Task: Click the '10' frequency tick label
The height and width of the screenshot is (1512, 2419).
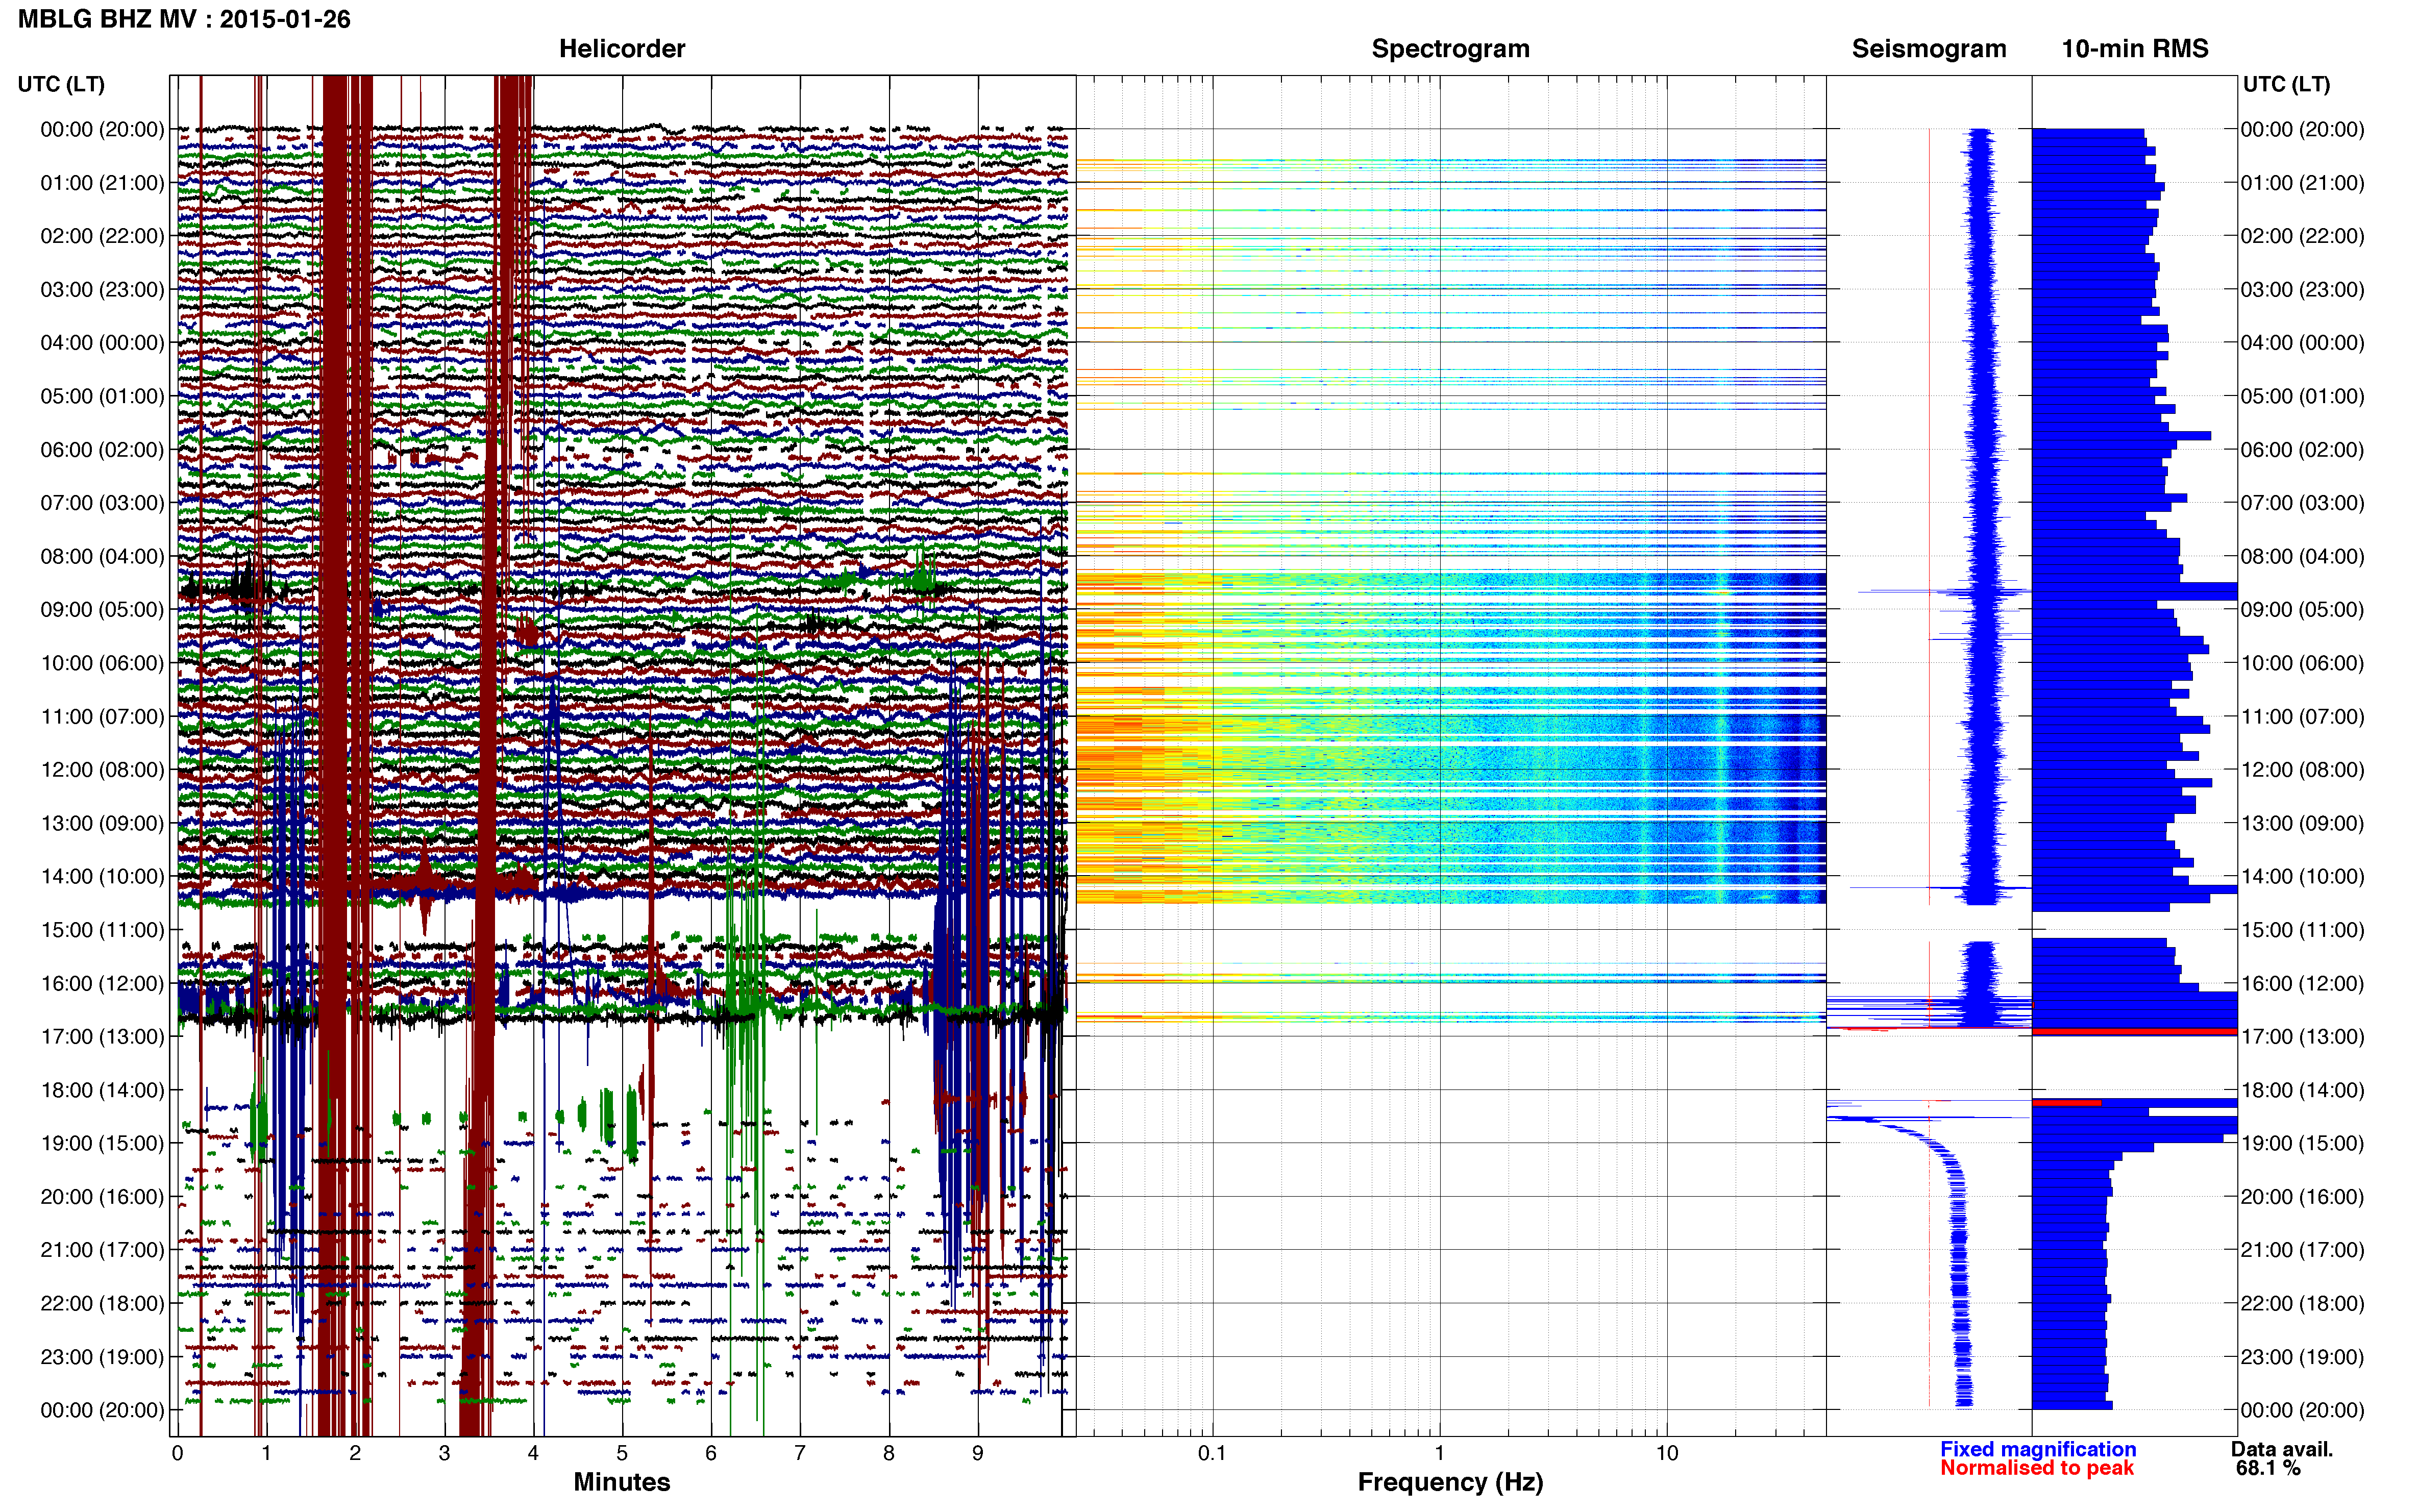Action: pyautogui.click(x=1666, y=1453)
